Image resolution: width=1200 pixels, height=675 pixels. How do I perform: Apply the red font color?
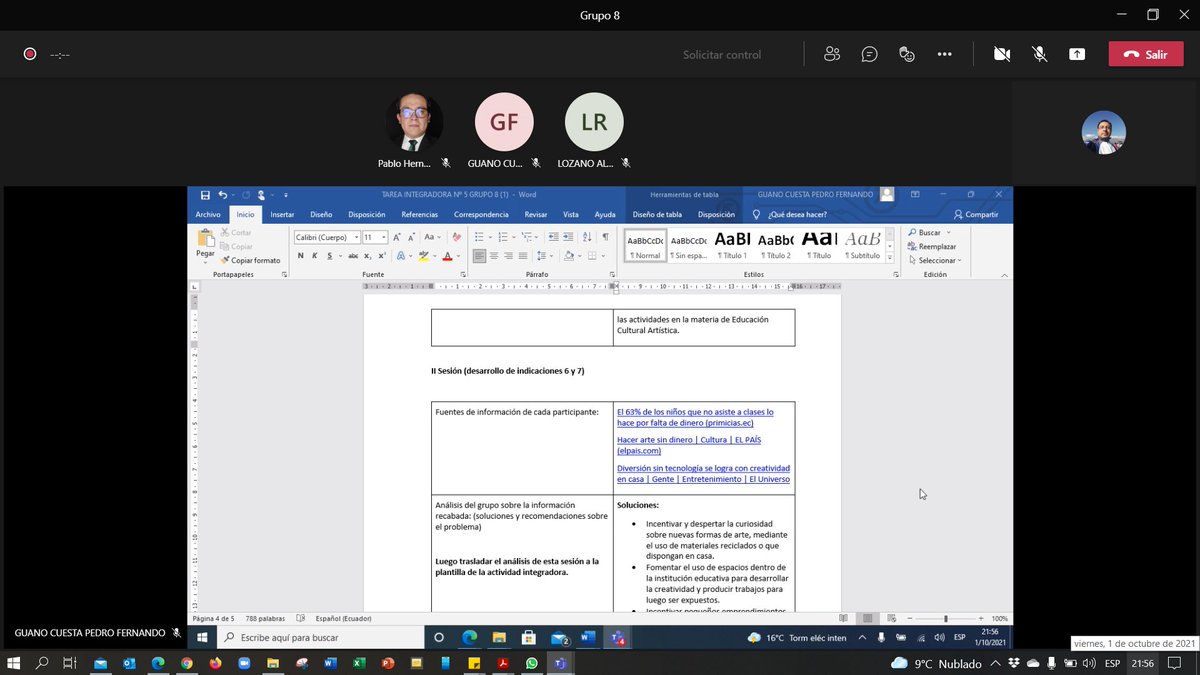coord(447,256)
